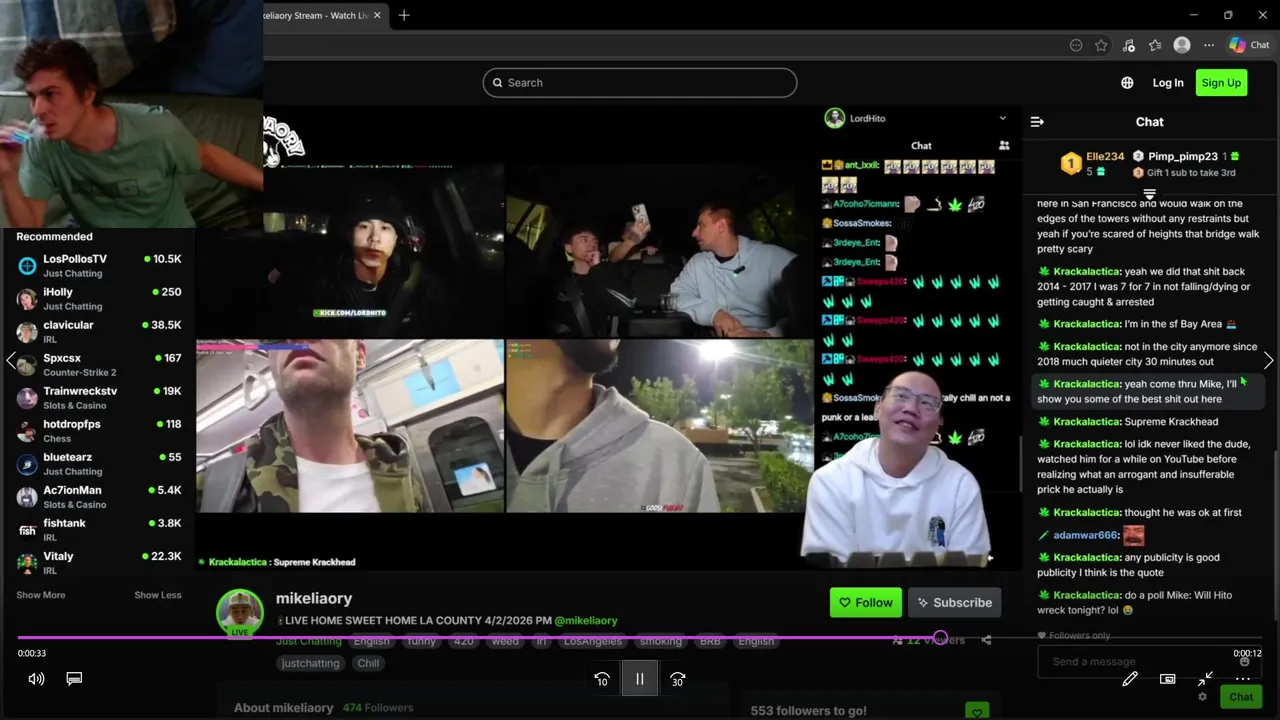
Task: Select the 420 stream tag
Action: [x=463, y=641]
